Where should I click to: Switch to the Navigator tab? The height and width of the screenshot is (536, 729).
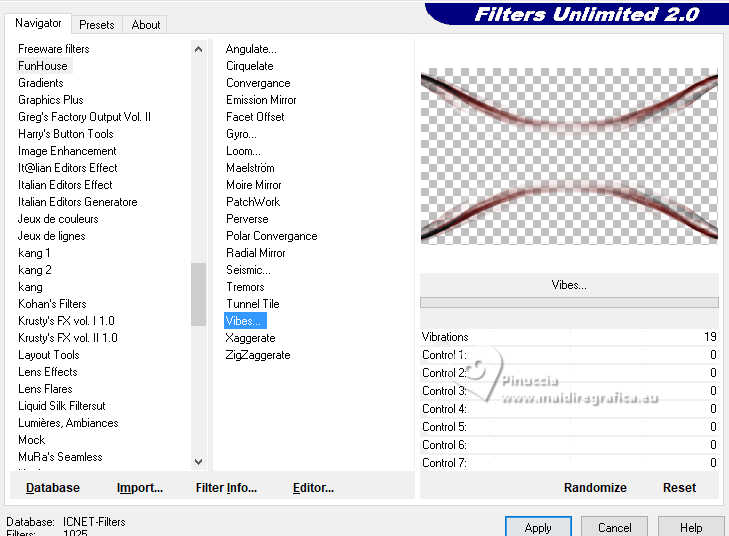click(38, 23)
